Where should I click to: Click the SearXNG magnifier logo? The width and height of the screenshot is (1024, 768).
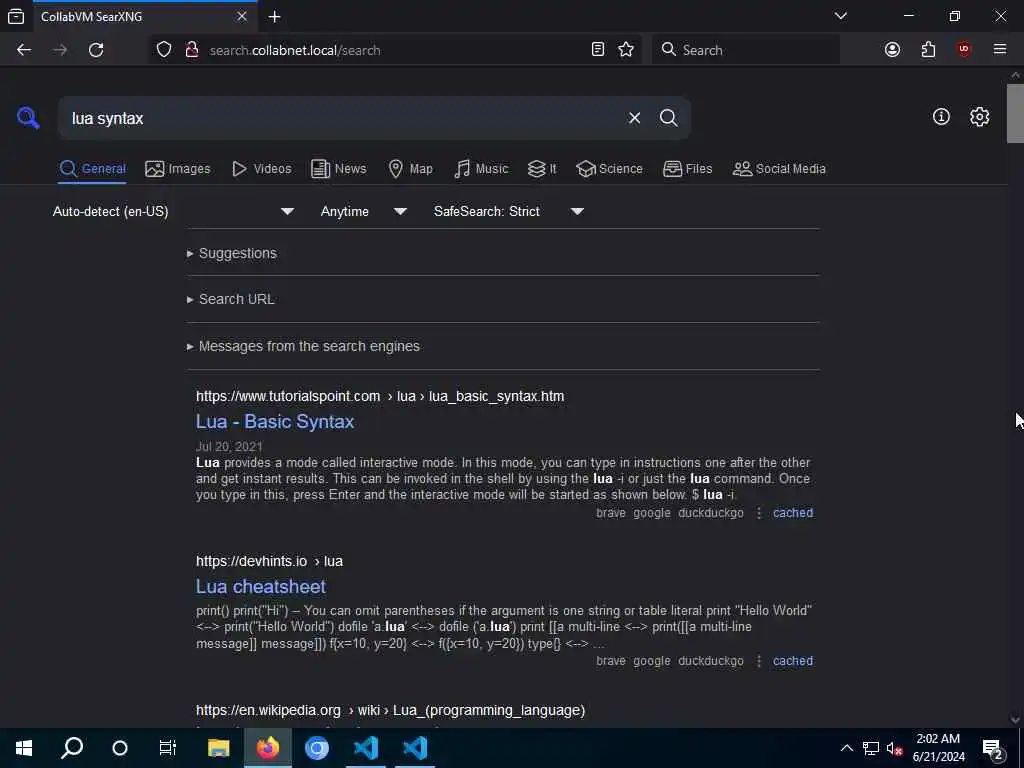pyautogui.click(x=28, y=118)
